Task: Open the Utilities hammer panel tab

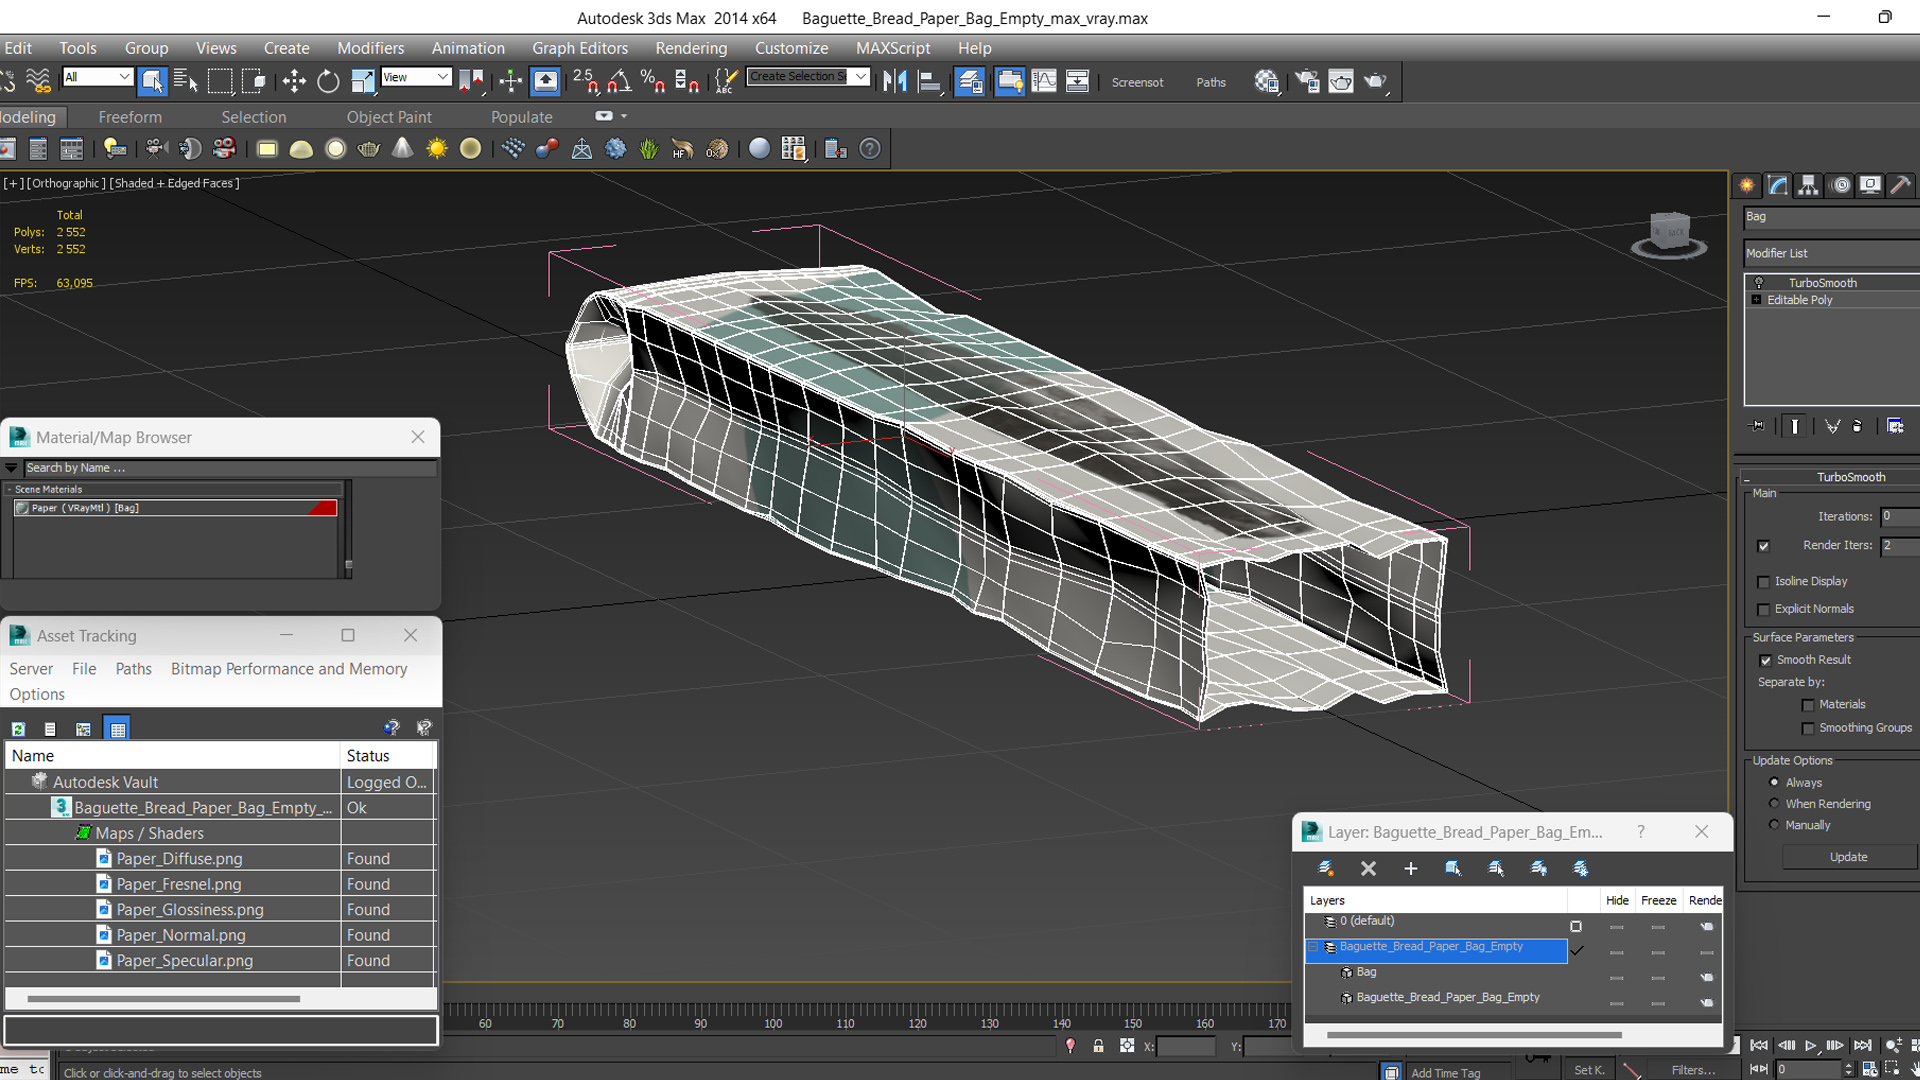Action: tap(1901, 185)
